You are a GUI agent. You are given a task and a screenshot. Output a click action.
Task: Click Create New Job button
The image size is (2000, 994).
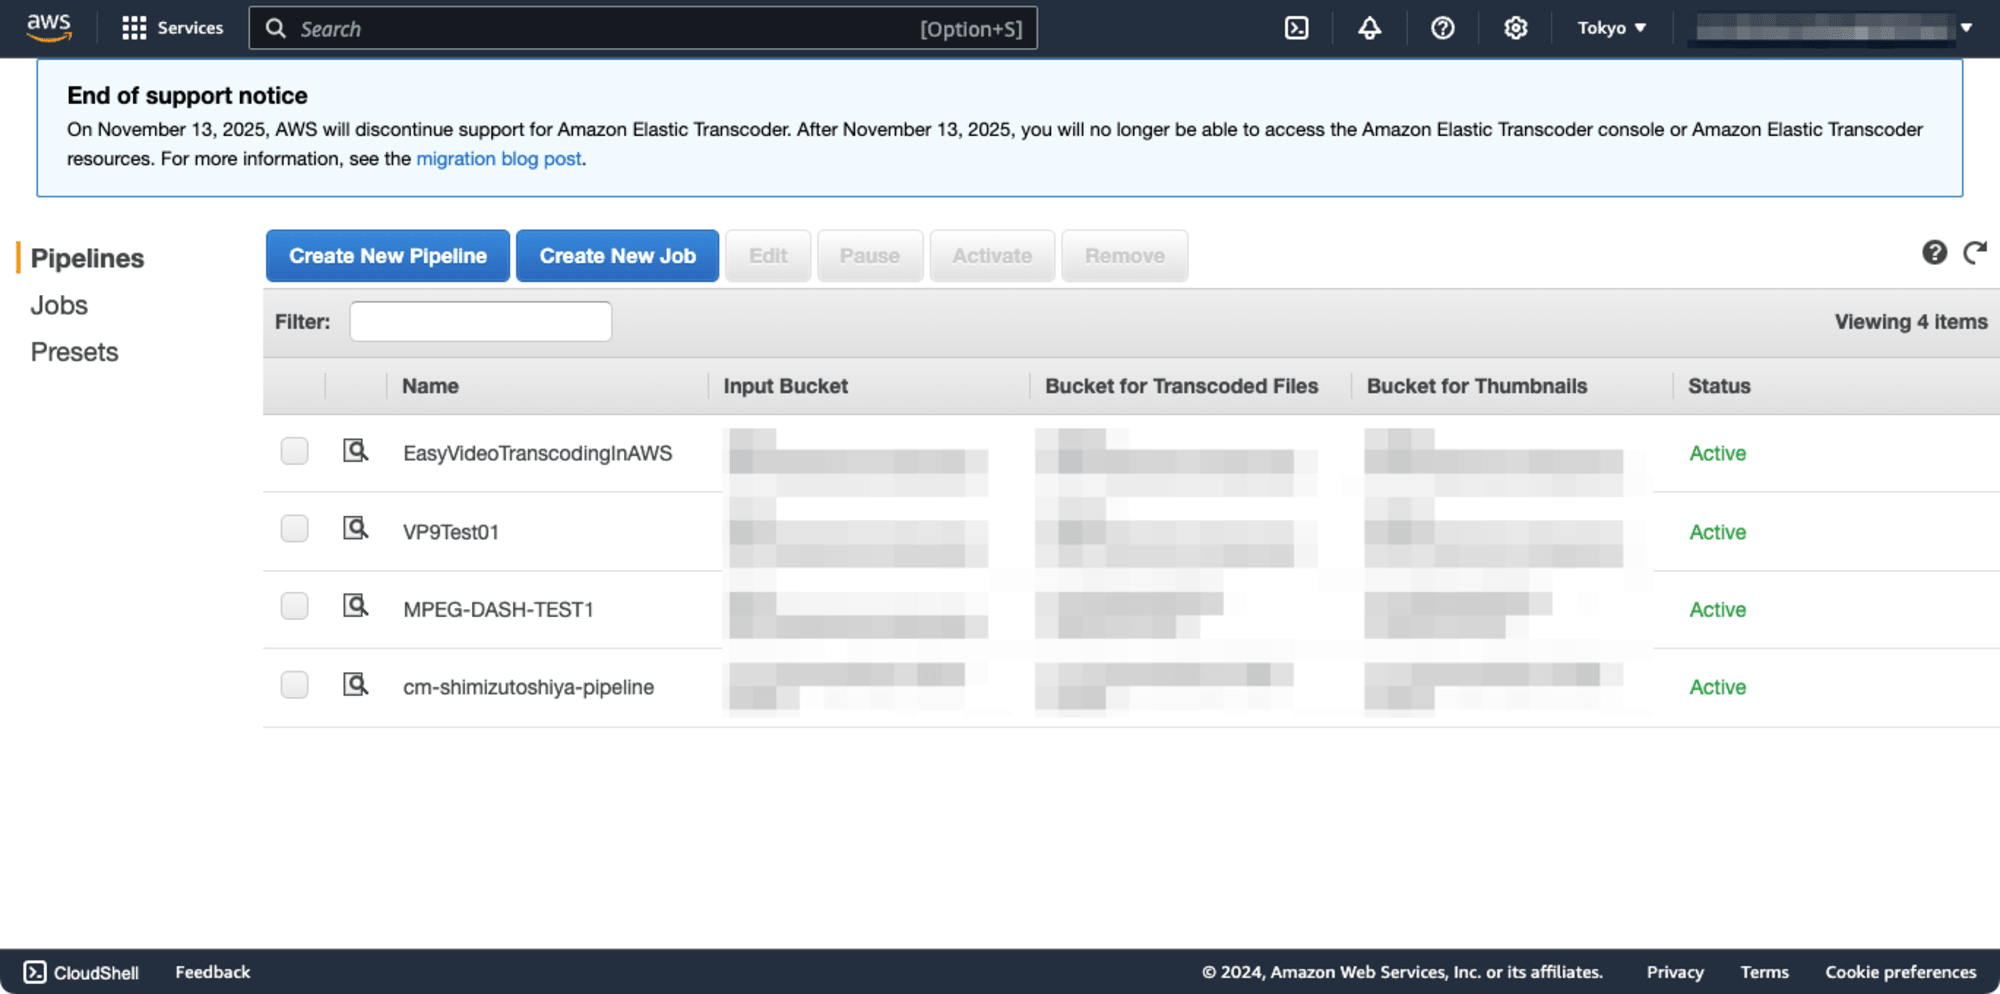tap(617, 256)
